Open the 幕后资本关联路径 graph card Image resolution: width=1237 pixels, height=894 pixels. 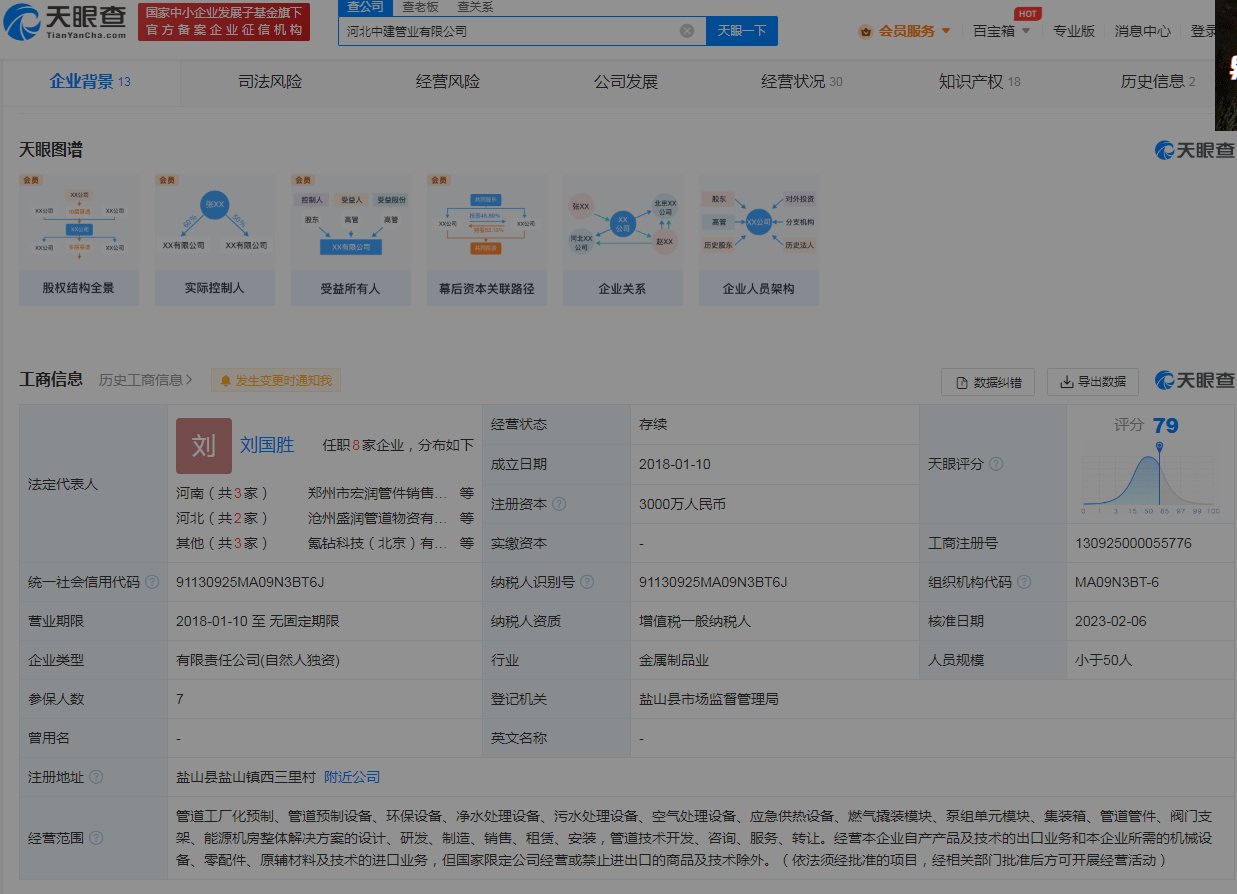point(487,239)
